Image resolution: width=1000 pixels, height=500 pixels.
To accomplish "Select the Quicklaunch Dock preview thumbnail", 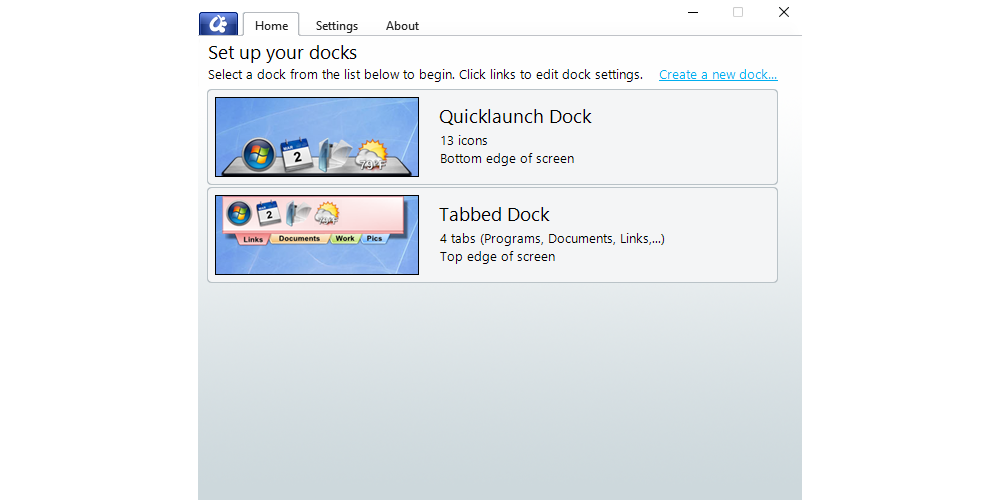I will [317, 137].
